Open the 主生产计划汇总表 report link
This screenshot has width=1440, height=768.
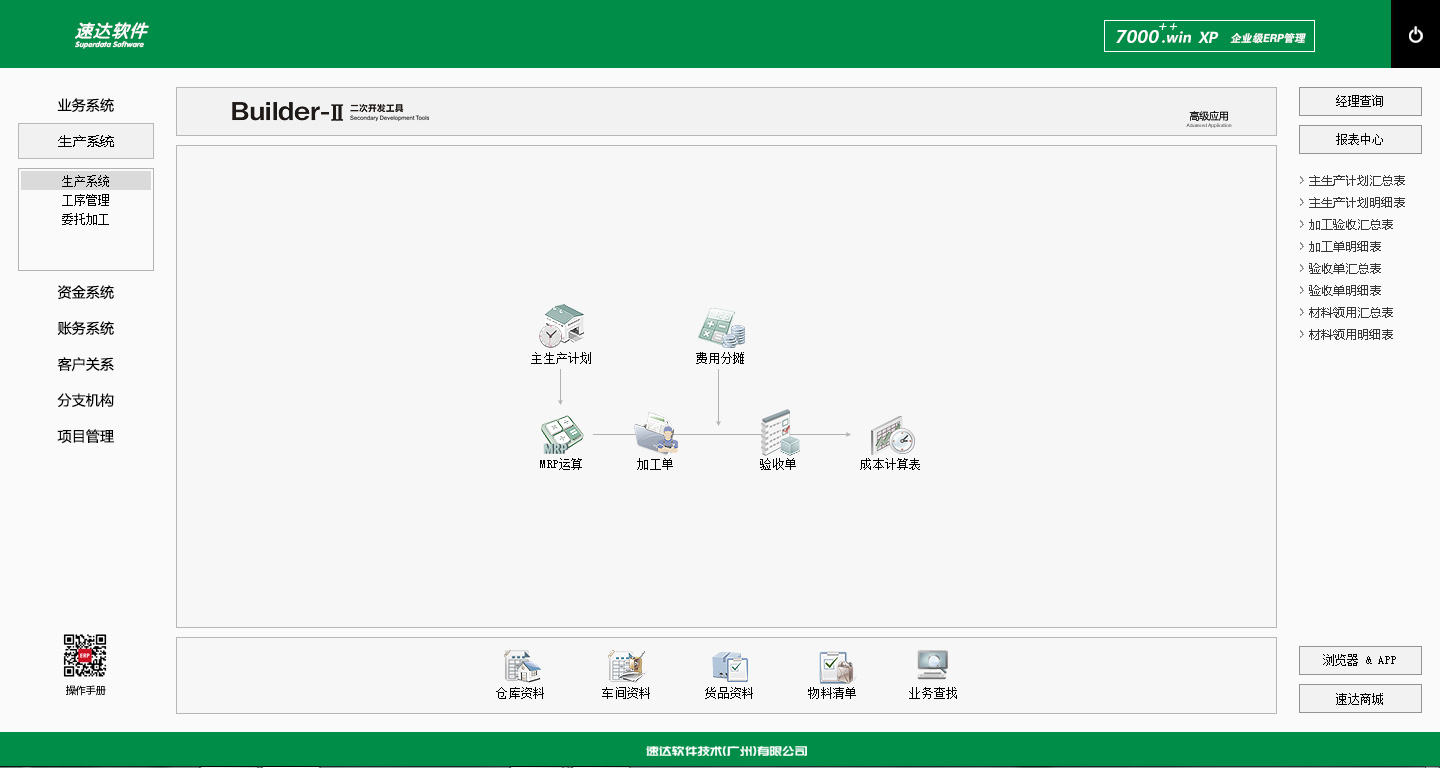tap(1356, 181)
